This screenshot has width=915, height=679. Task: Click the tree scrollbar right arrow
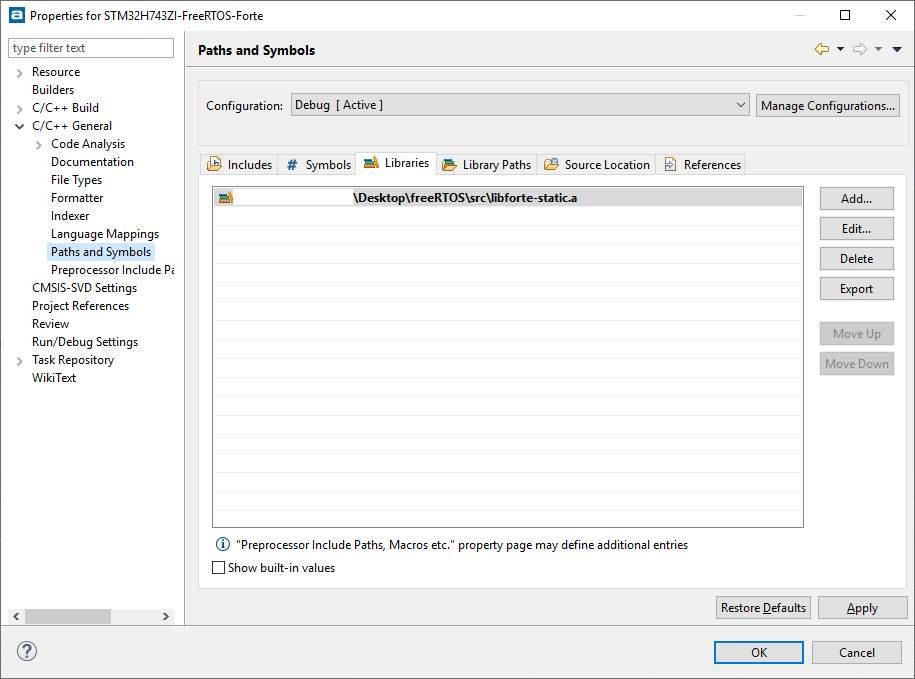pos(166,616)
